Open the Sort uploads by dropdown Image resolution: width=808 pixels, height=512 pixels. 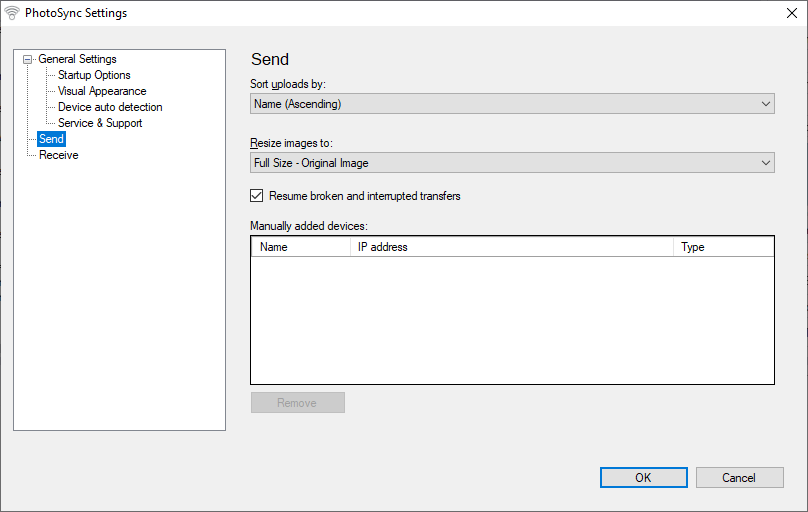pyautogui.click(x=512, y=104)
